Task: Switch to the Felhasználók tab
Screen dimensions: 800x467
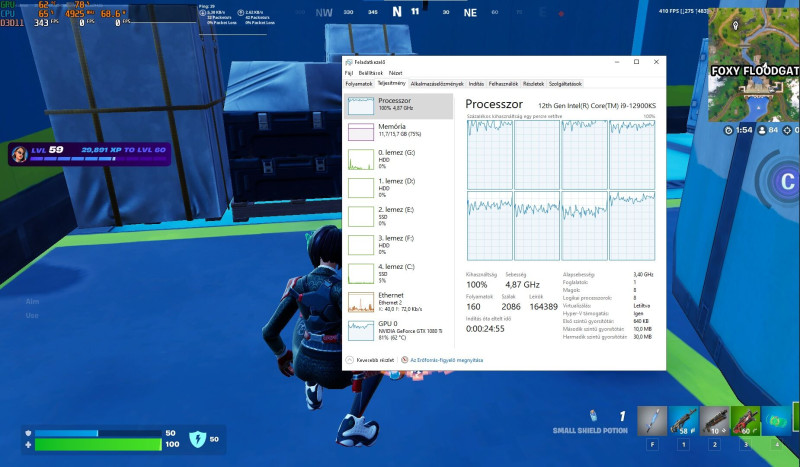Action: click(x=503, y=84)
